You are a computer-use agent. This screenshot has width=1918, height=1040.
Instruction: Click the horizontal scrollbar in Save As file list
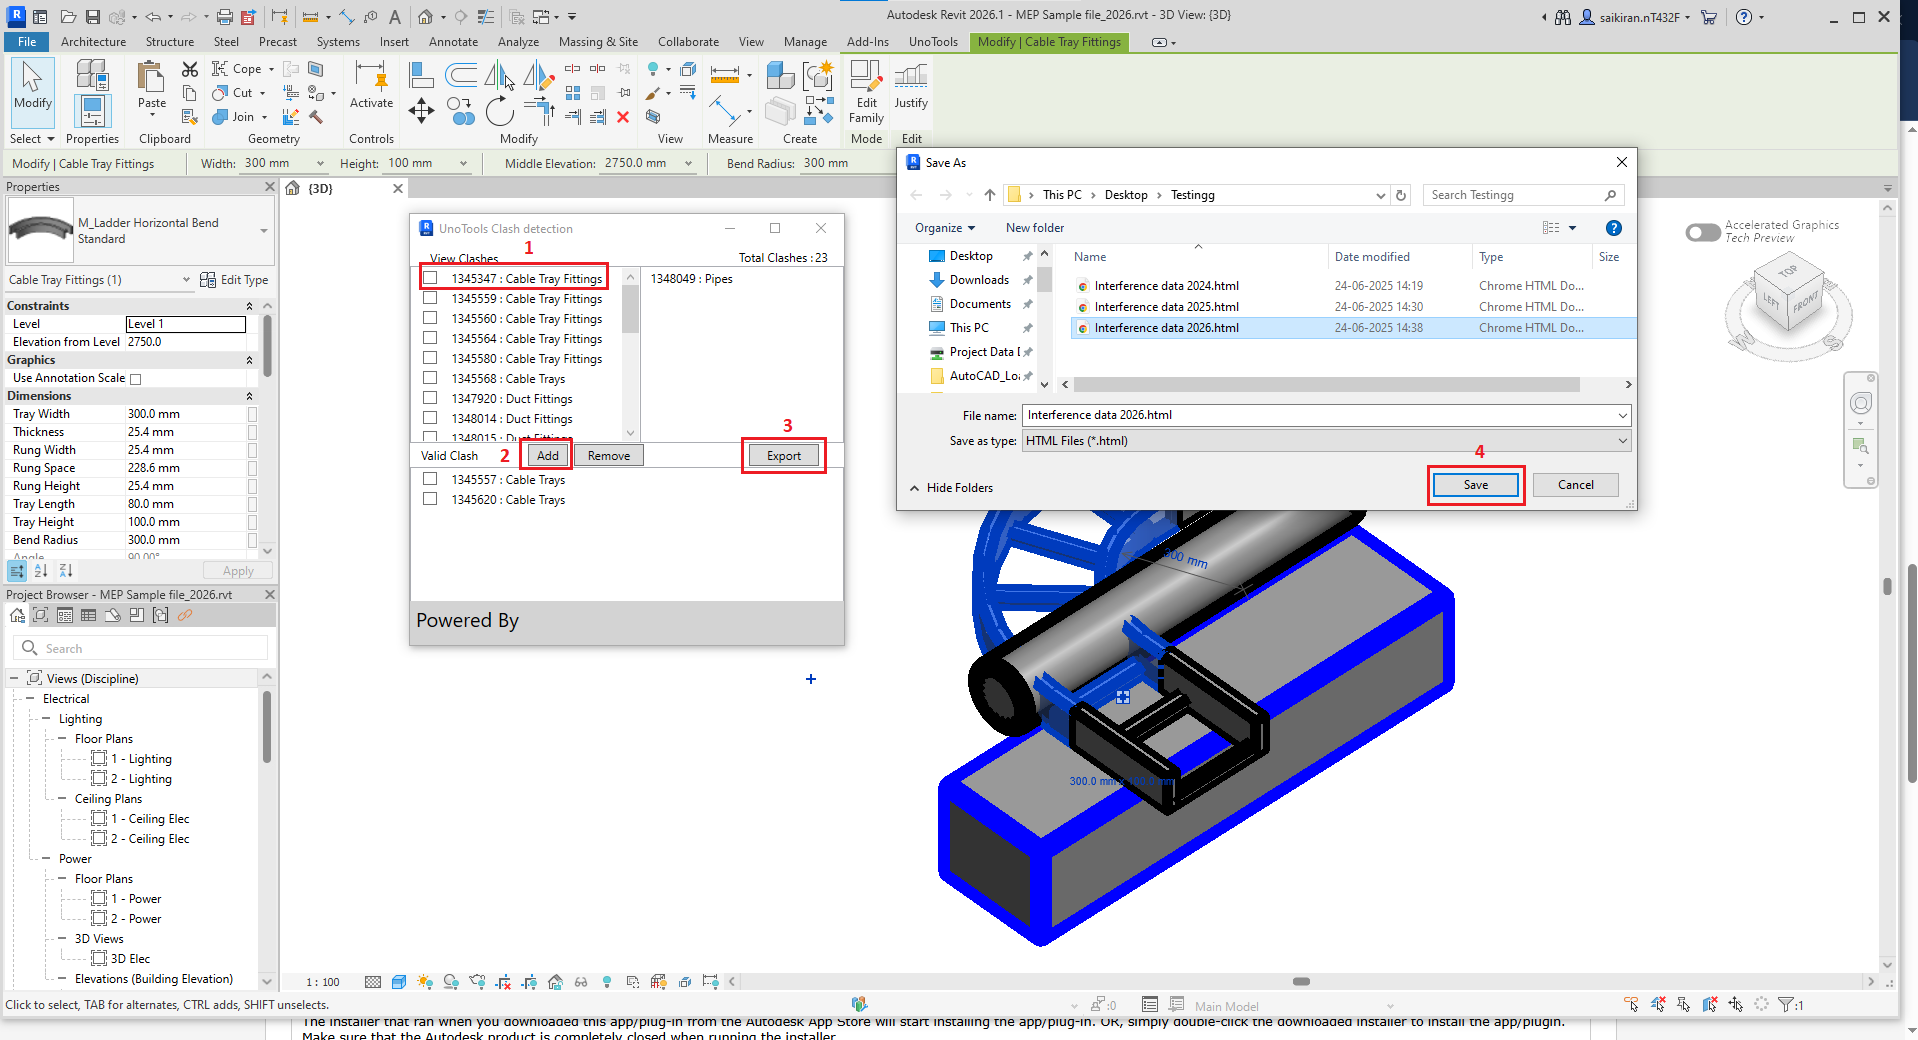pyautogui.click(x=1326, y=385)
